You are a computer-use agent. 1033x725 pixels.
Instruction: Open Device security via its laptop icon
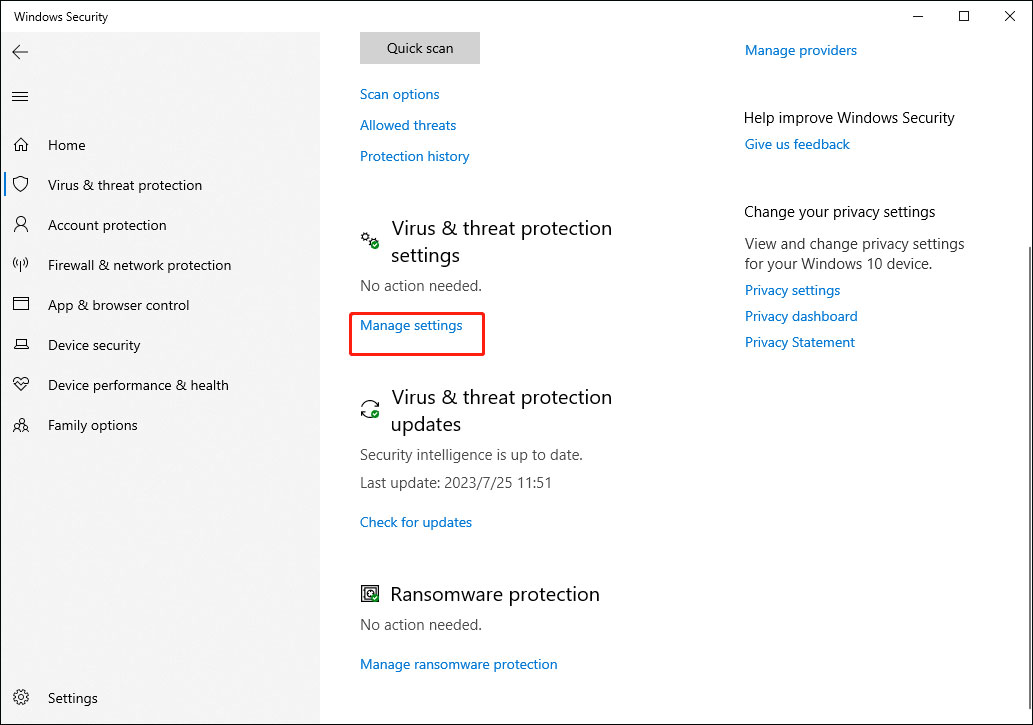[x=21, y=345]
